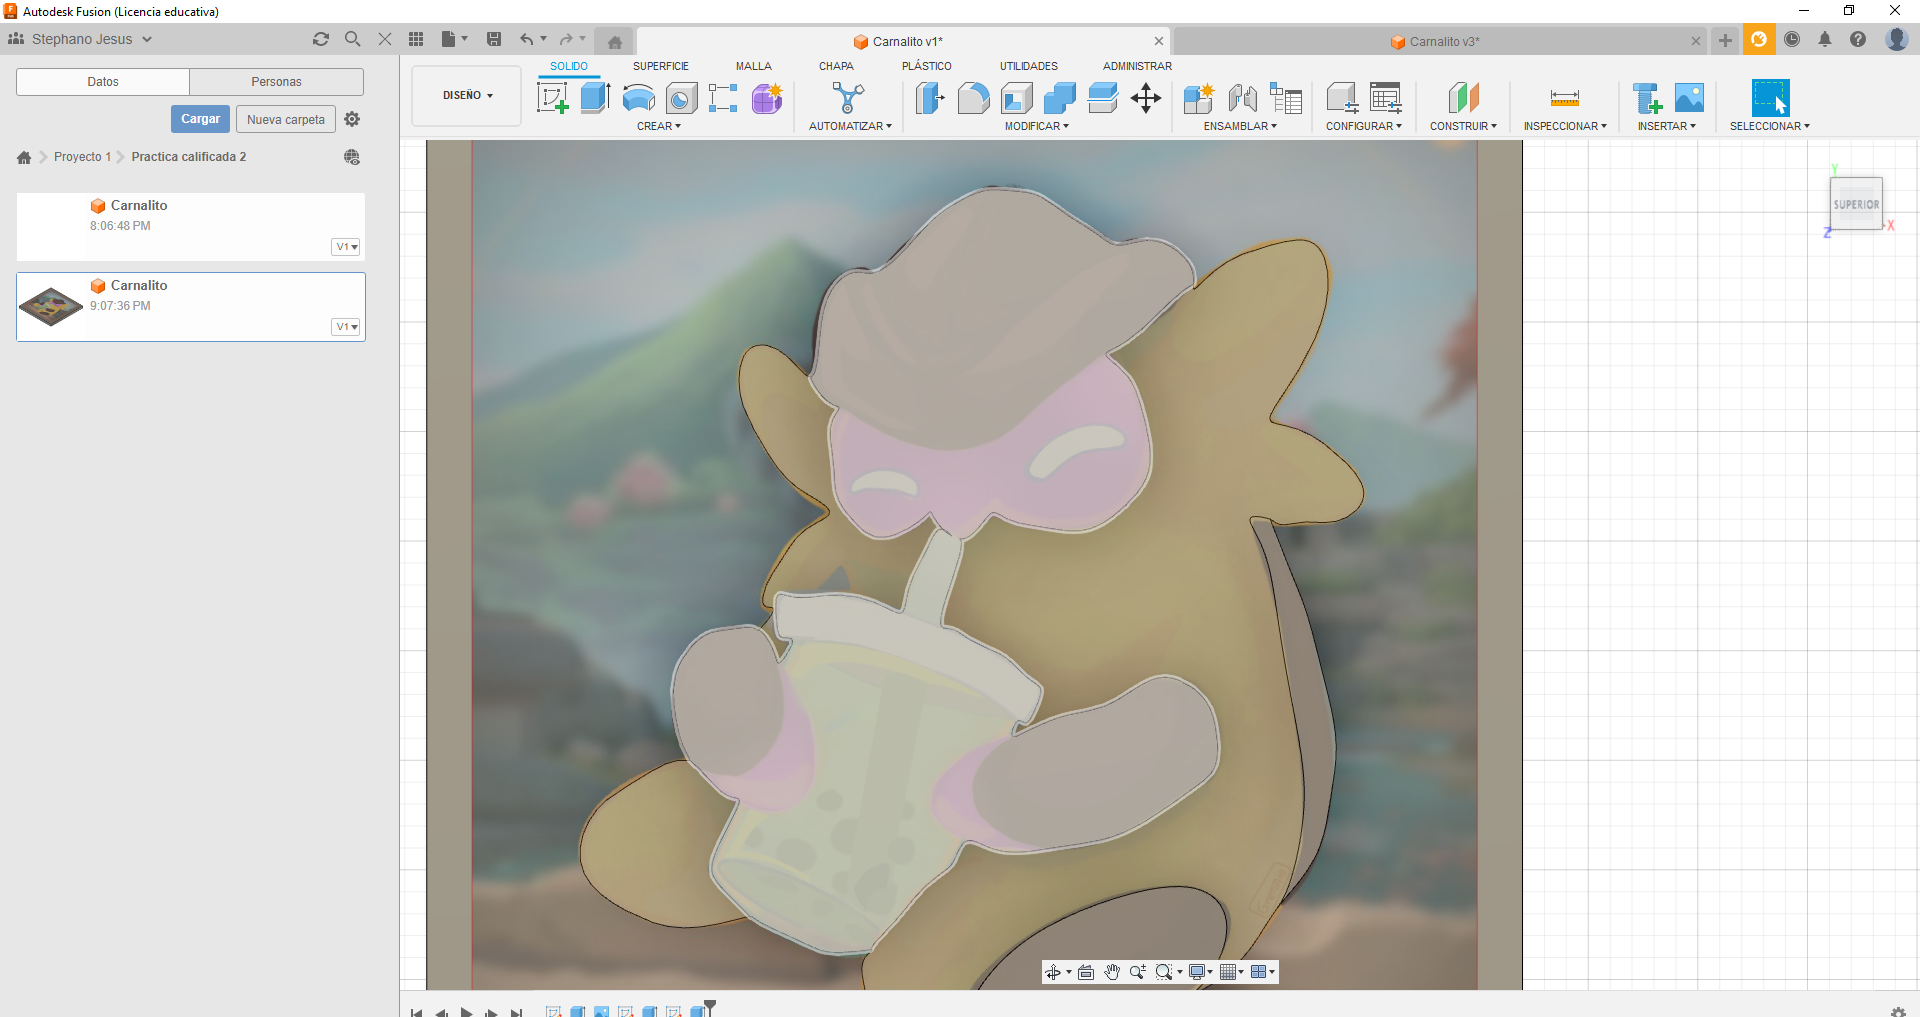This screenshot has height=1017, width=1920.
Task: Switch to the Plástico tab
Action: click(927, 66)
